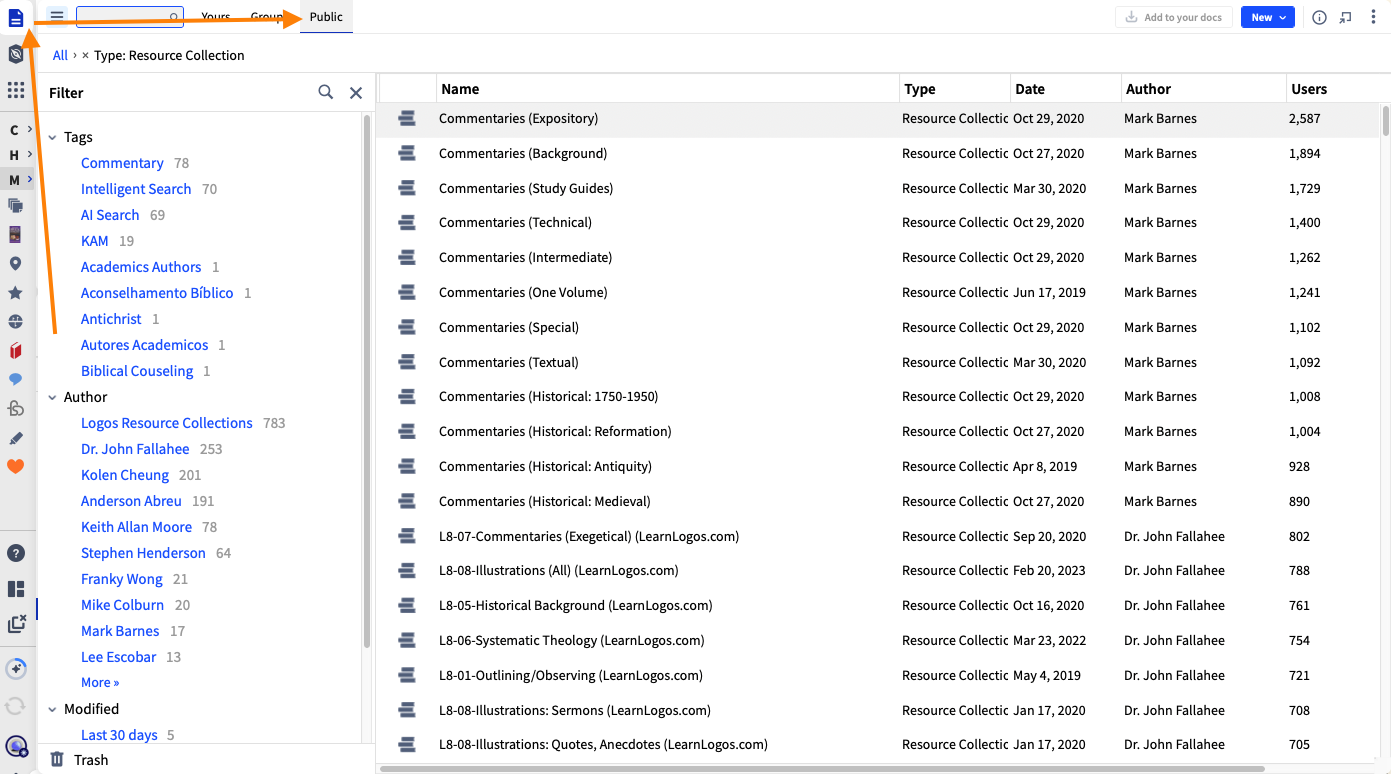
Task: Click the globe icon in the sidebar
Action: [x=15, y=322]
